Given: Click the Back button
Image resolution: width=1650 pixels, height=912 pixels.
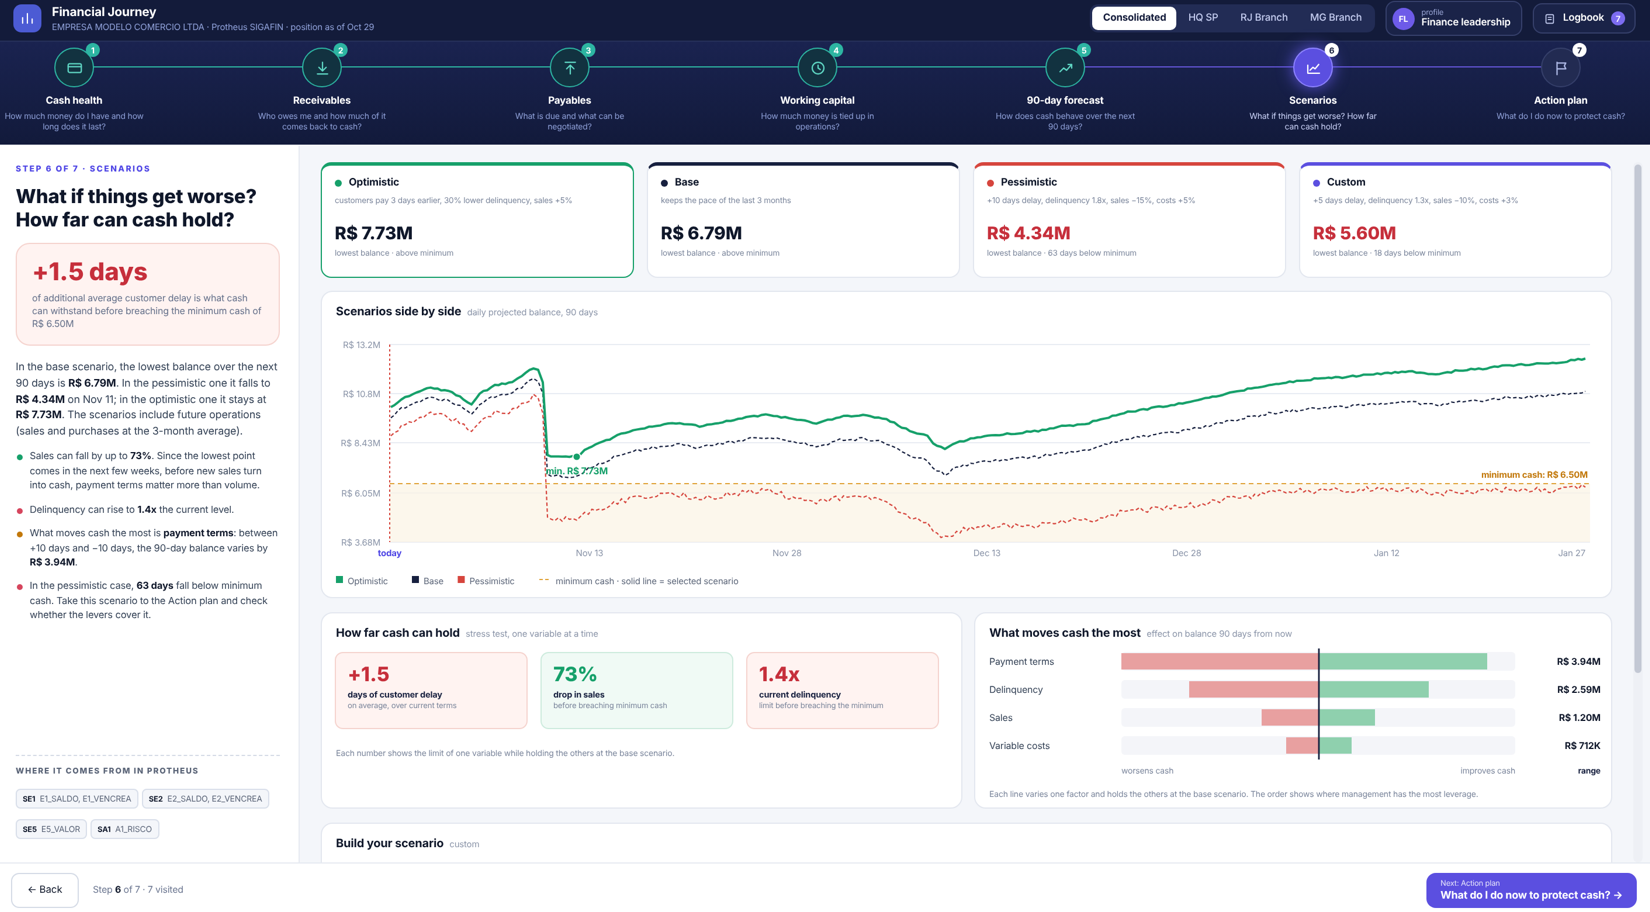Looking at the screenshot, I should click(x=45, y=890).
